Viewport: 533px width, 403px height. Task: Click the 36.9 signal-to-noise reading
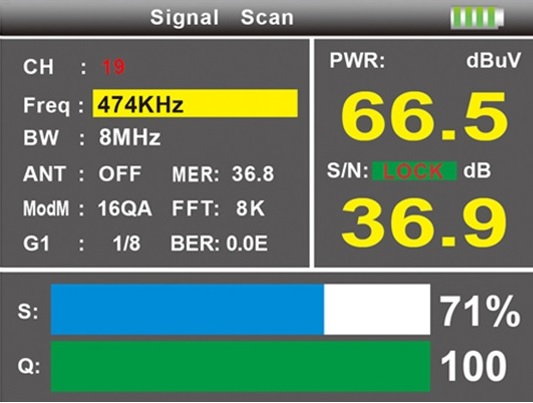424,224
